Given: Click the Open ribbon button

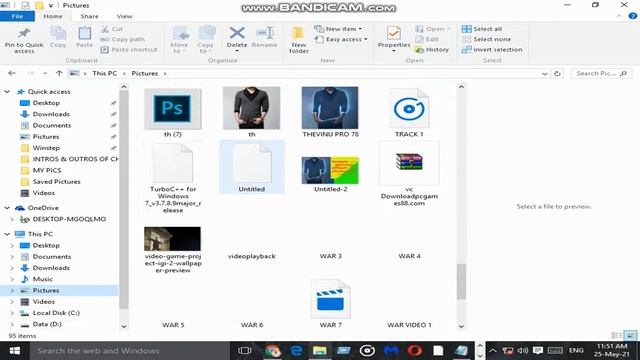Looking at the screenshot, I should (432, 29).
